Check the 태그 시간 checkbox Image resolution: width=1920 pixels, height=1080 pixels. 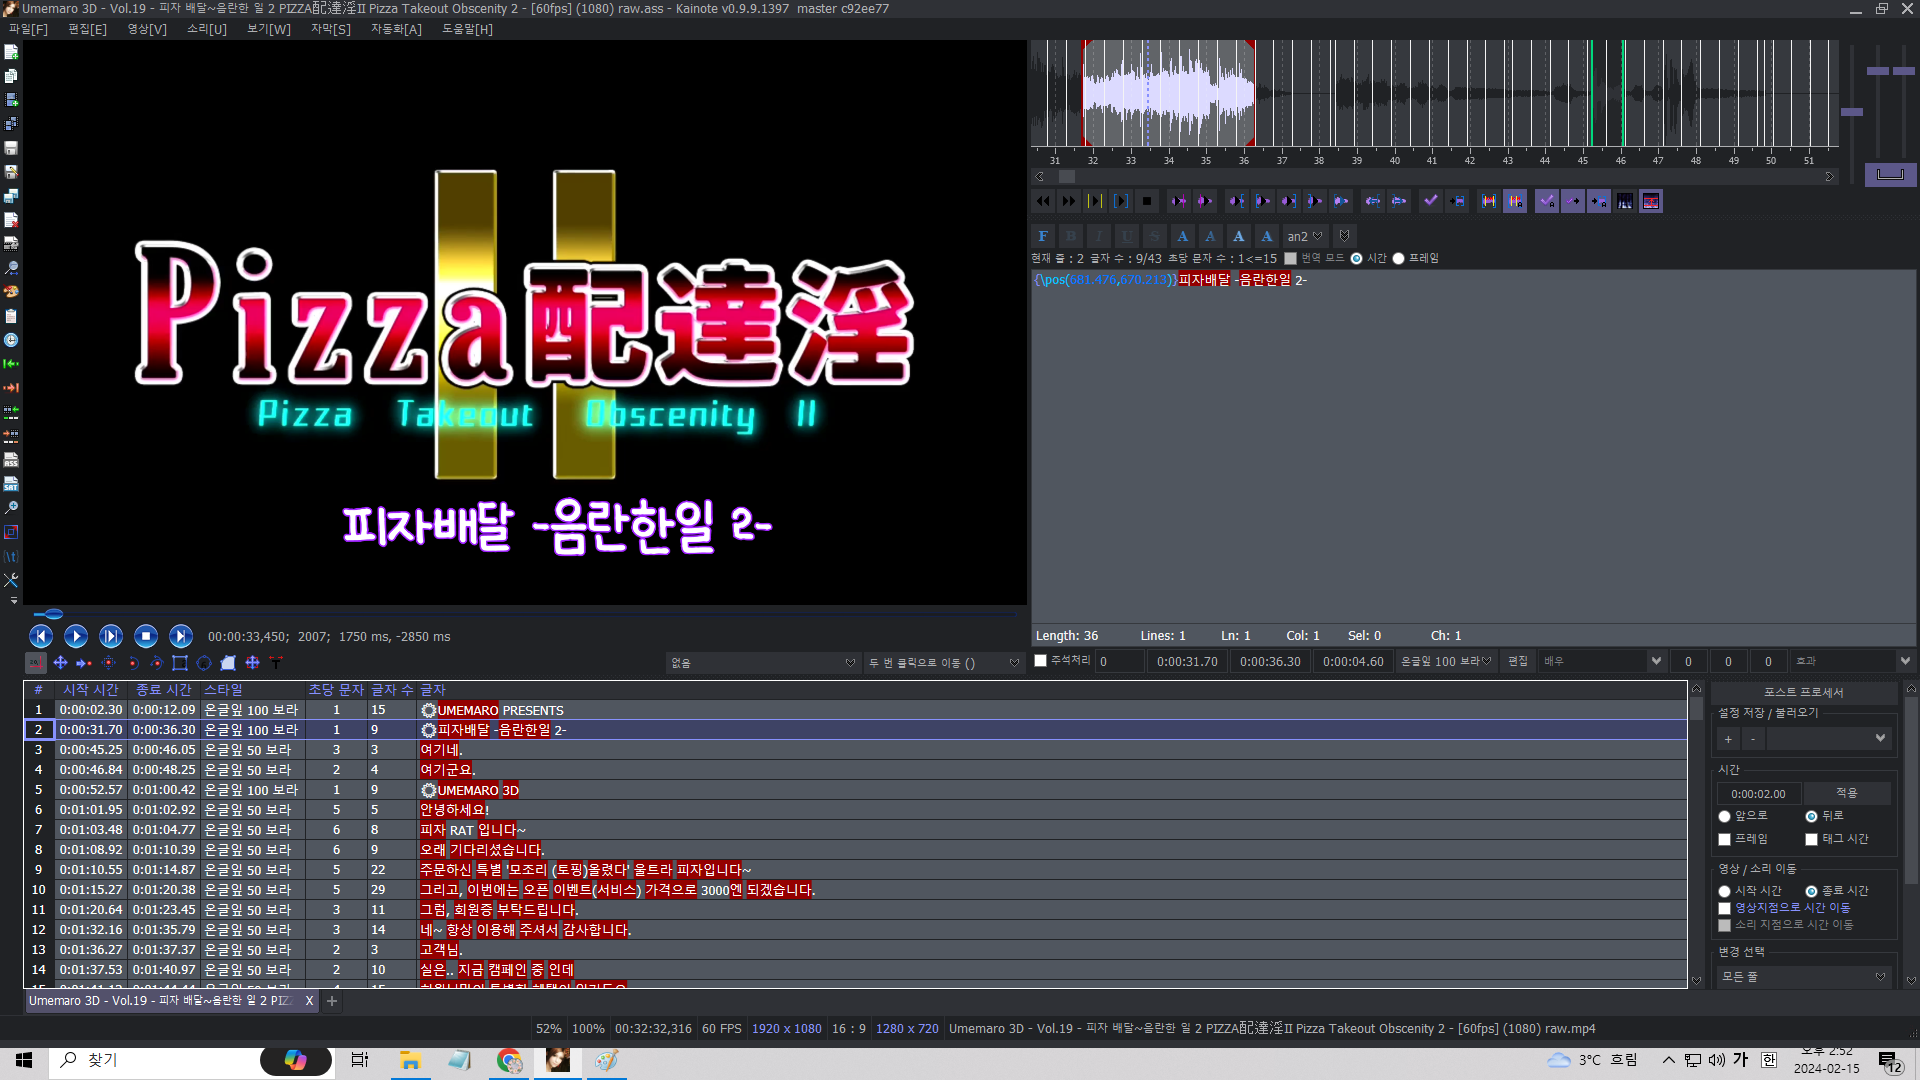click(x=1811, y=839)
